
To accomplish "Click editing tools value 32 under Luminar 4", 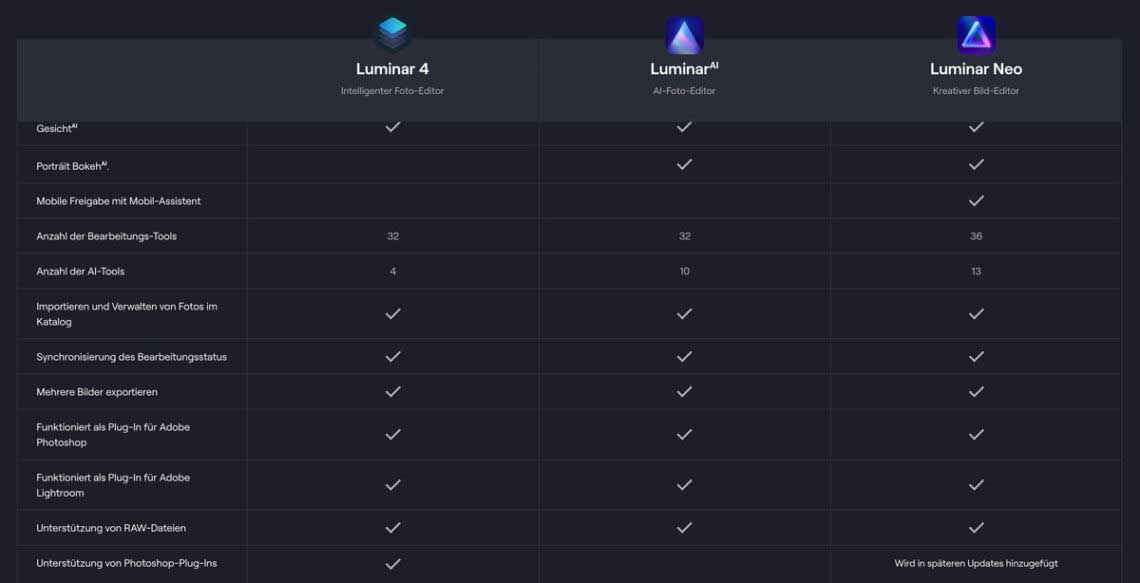I will pyautogui.click(x=393, y=236).
